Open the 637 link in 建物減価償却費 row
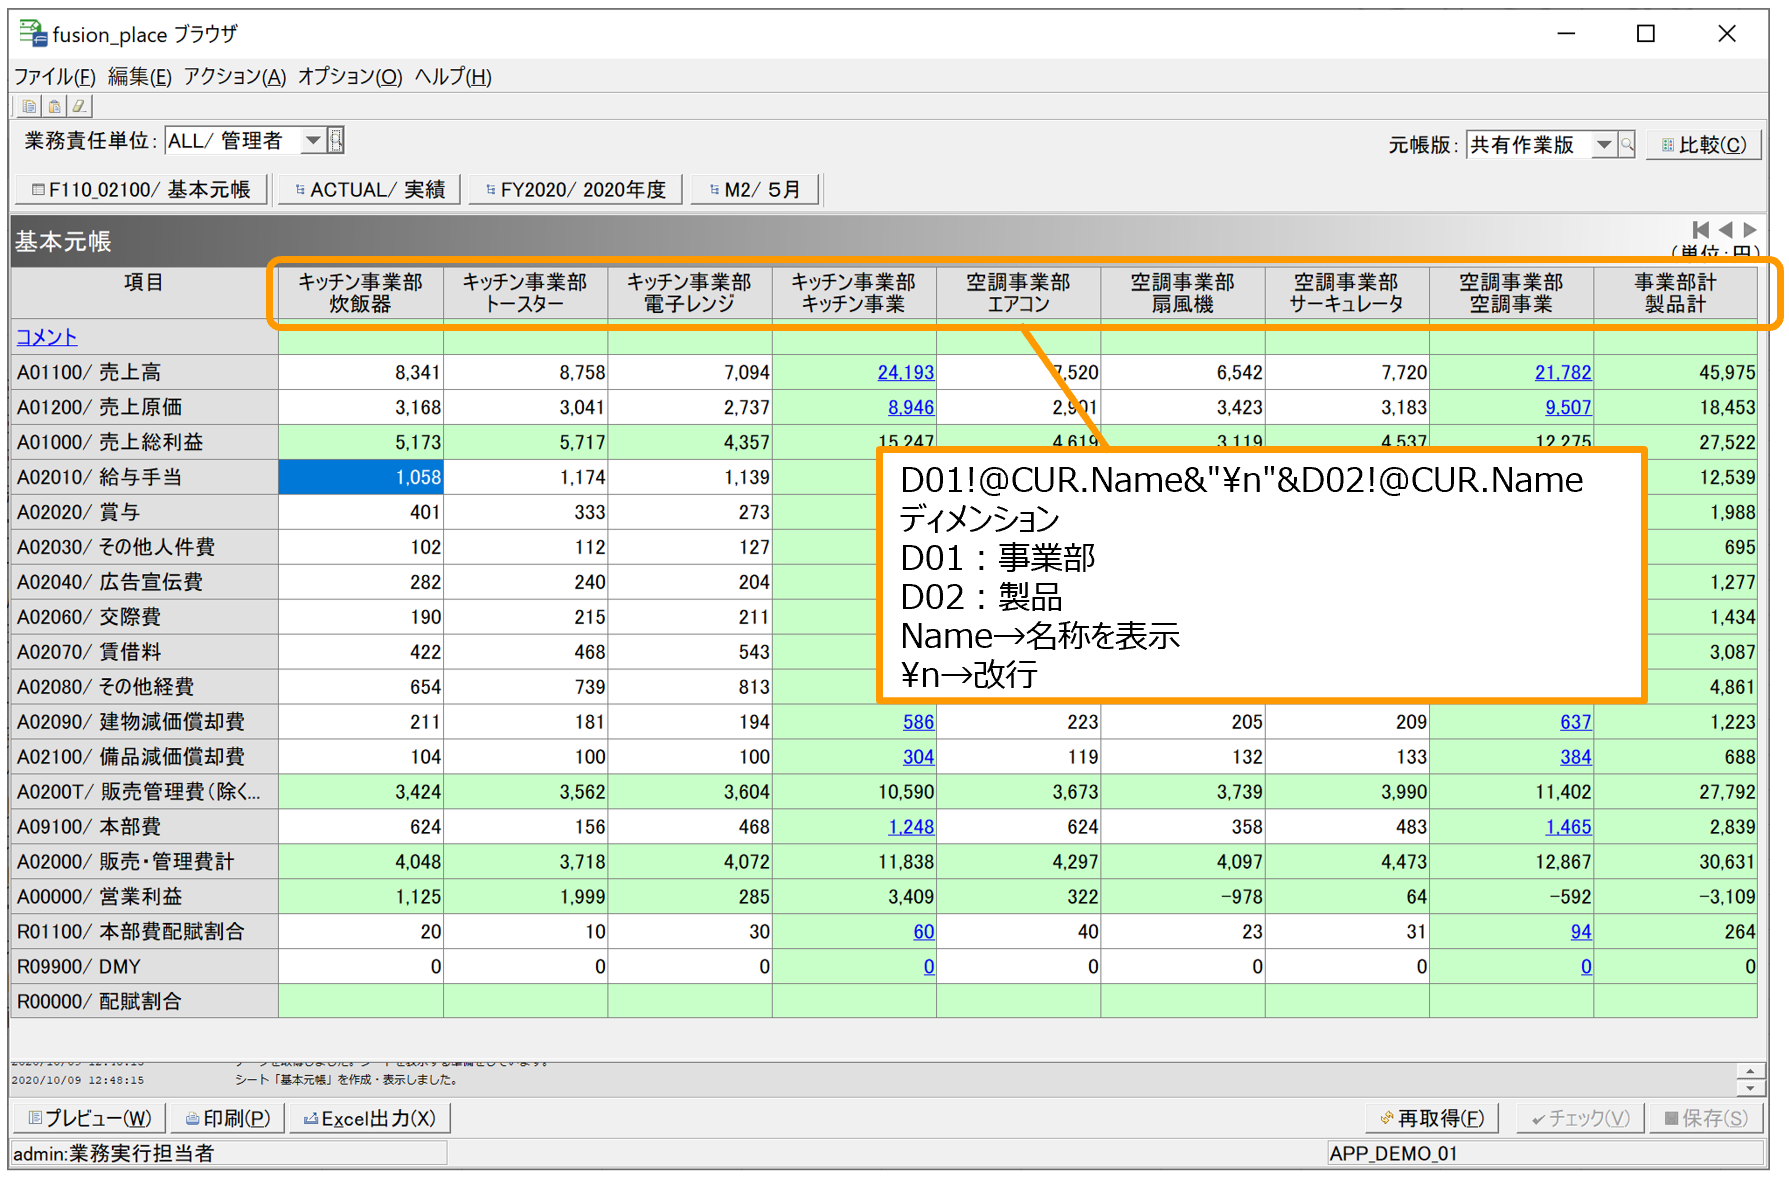 tap(1575, 722)
